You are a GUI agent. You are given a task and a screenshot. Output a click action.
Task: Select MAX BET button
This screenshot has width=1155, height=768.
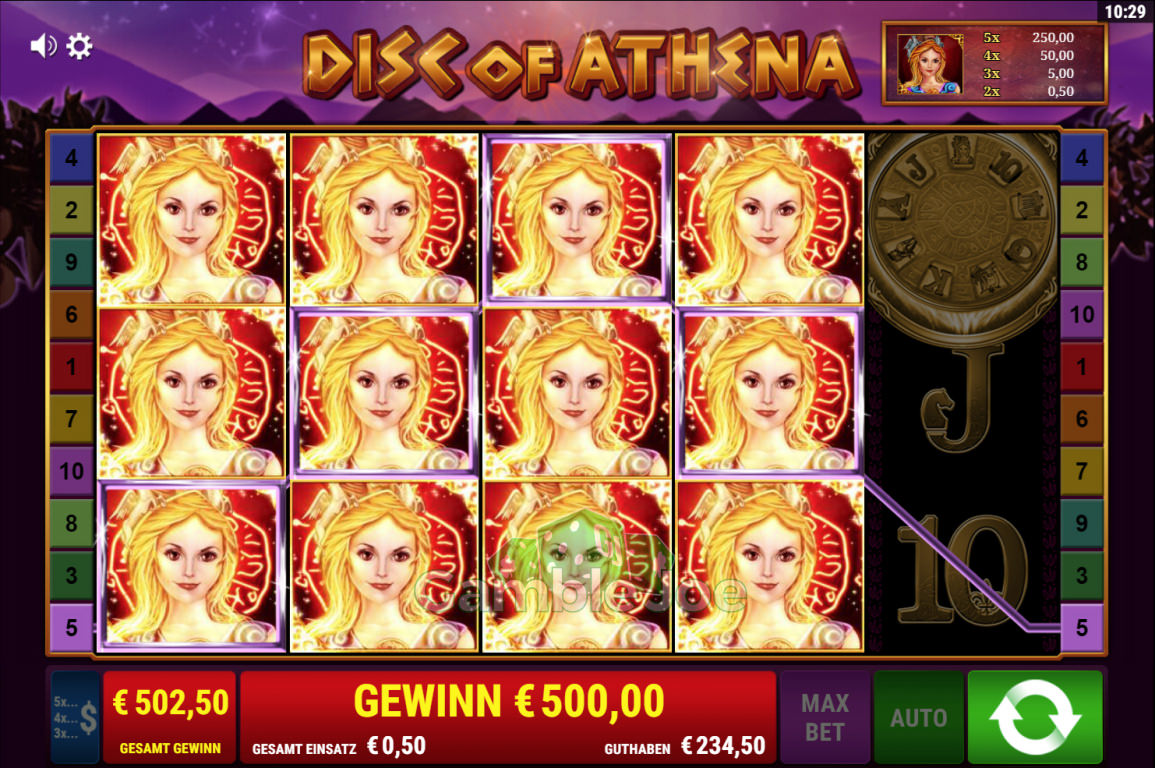point(825,717)
